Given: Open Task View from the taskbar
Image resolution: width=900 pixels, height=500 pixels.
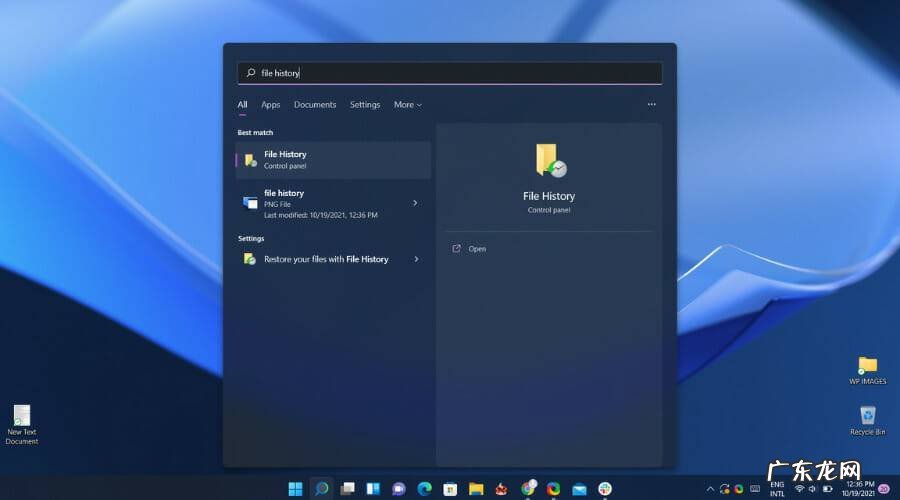Looking at the screenshot, I should click(347, 489).
